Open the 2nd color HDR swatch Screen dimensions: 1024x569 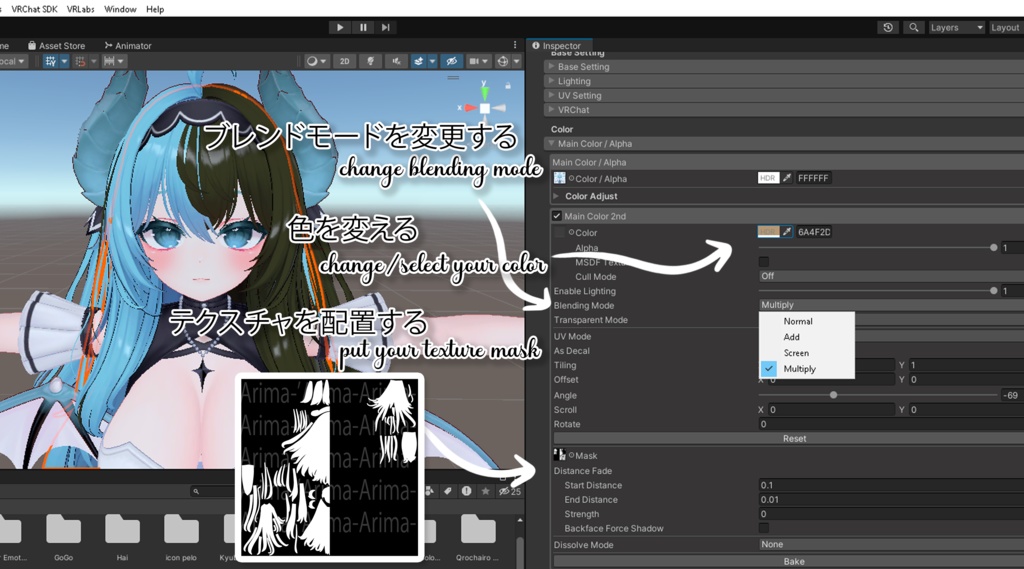click(x=768, y=232)
